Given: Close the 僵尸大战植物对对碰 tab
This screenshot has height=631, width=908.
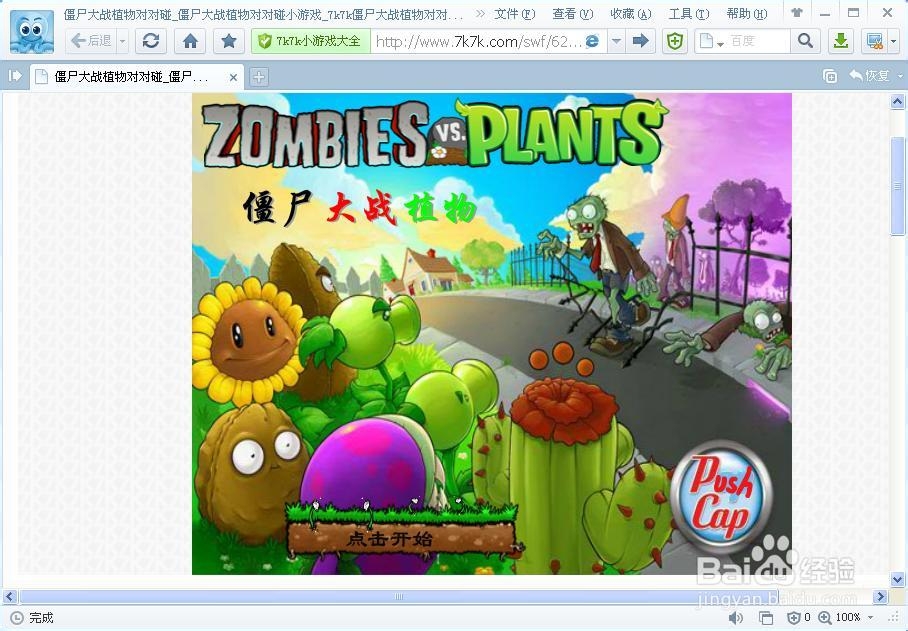Looking at the screenshot, I should [233, 76].
